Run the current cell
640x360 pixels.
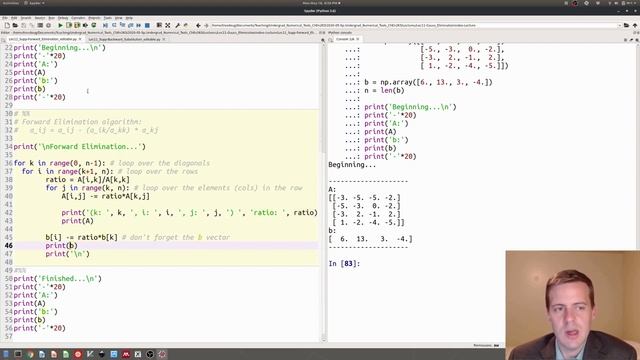[x=69, y=25]
